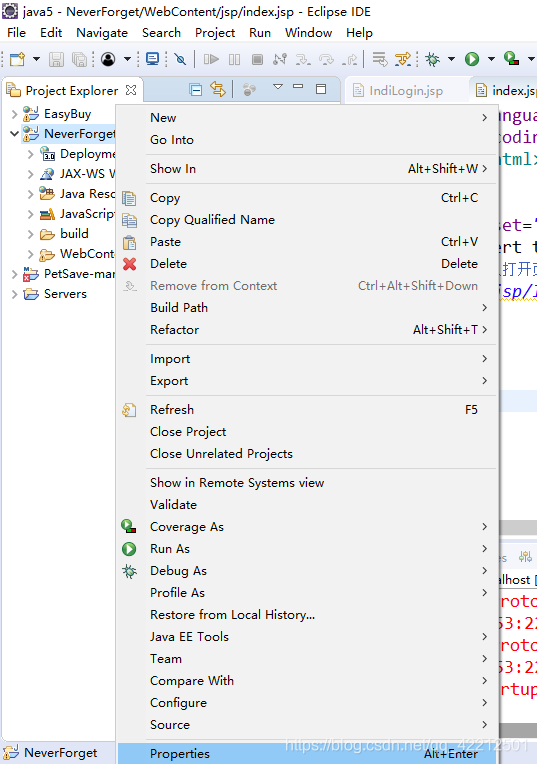Choose Refresh in the context menu

point(308,410)
